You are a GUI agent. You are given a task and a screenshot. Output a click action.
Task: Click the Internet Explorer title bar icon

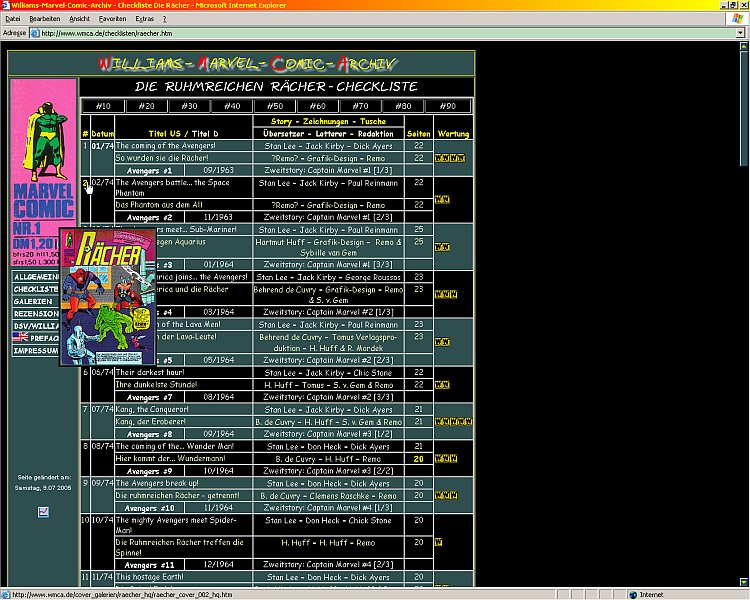[5, 5]
